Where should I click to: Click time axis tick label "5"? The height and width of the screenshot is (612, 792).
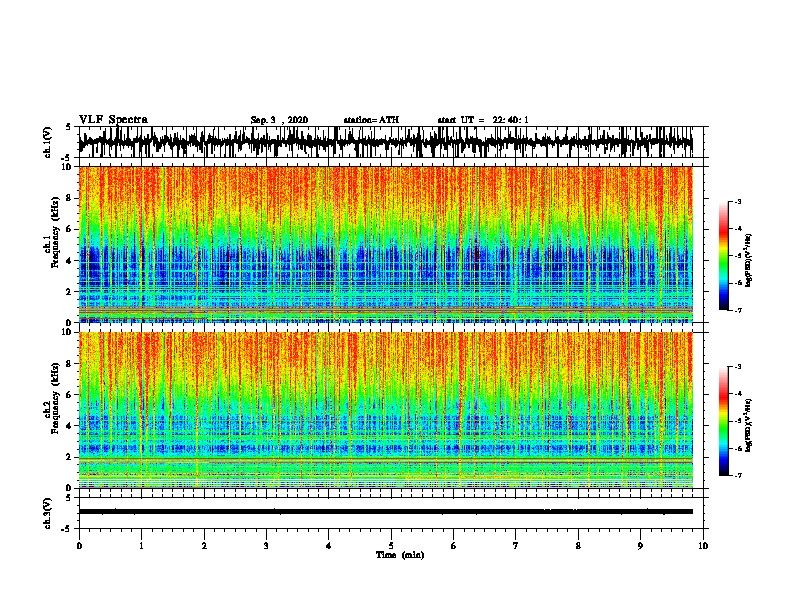pos(391,546)
